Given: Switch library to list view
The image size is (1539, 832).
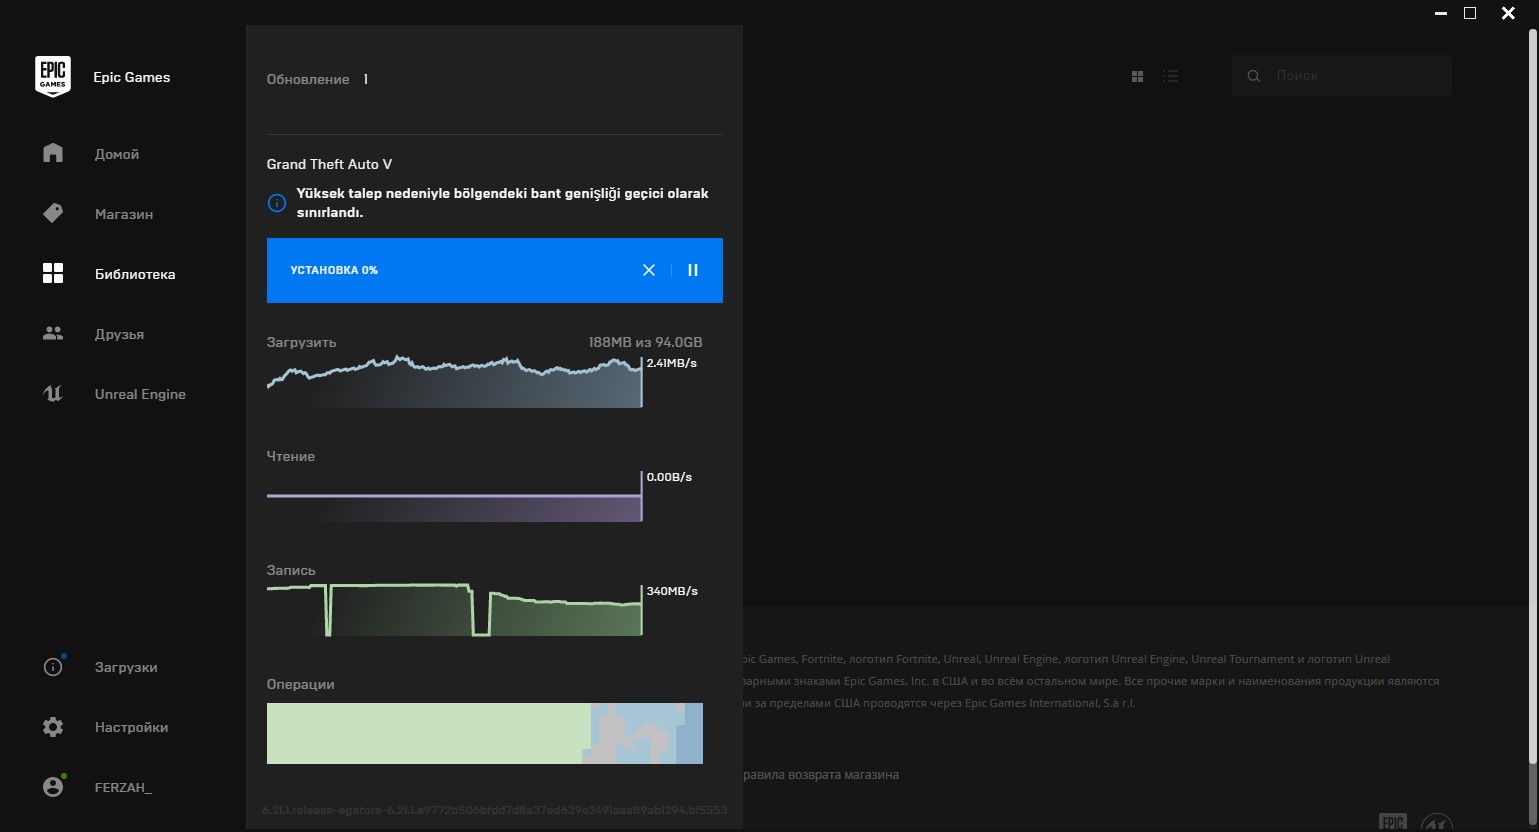Looking at the screenshot, I should click(1170, 76).
